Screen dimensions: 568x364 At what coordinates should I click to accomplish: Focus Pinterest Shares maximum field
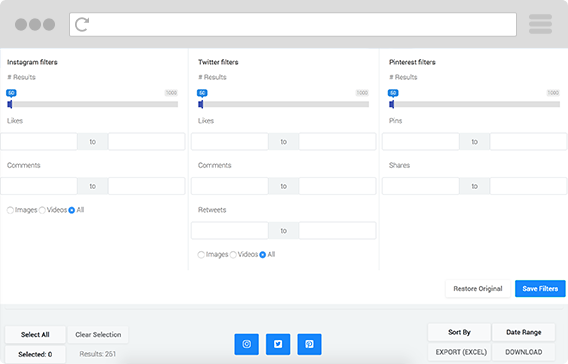[x=529, y=186]
